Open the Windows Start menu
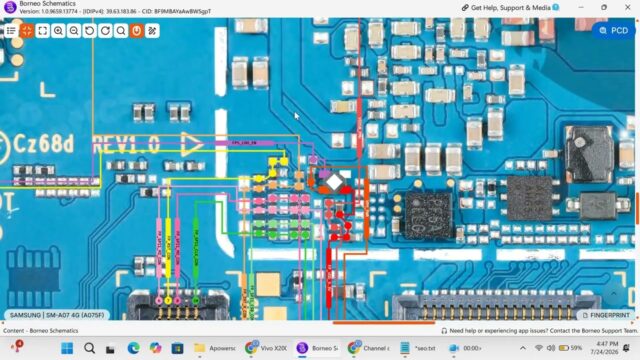This screenshot has width=640, height=360. click(67, 348)
